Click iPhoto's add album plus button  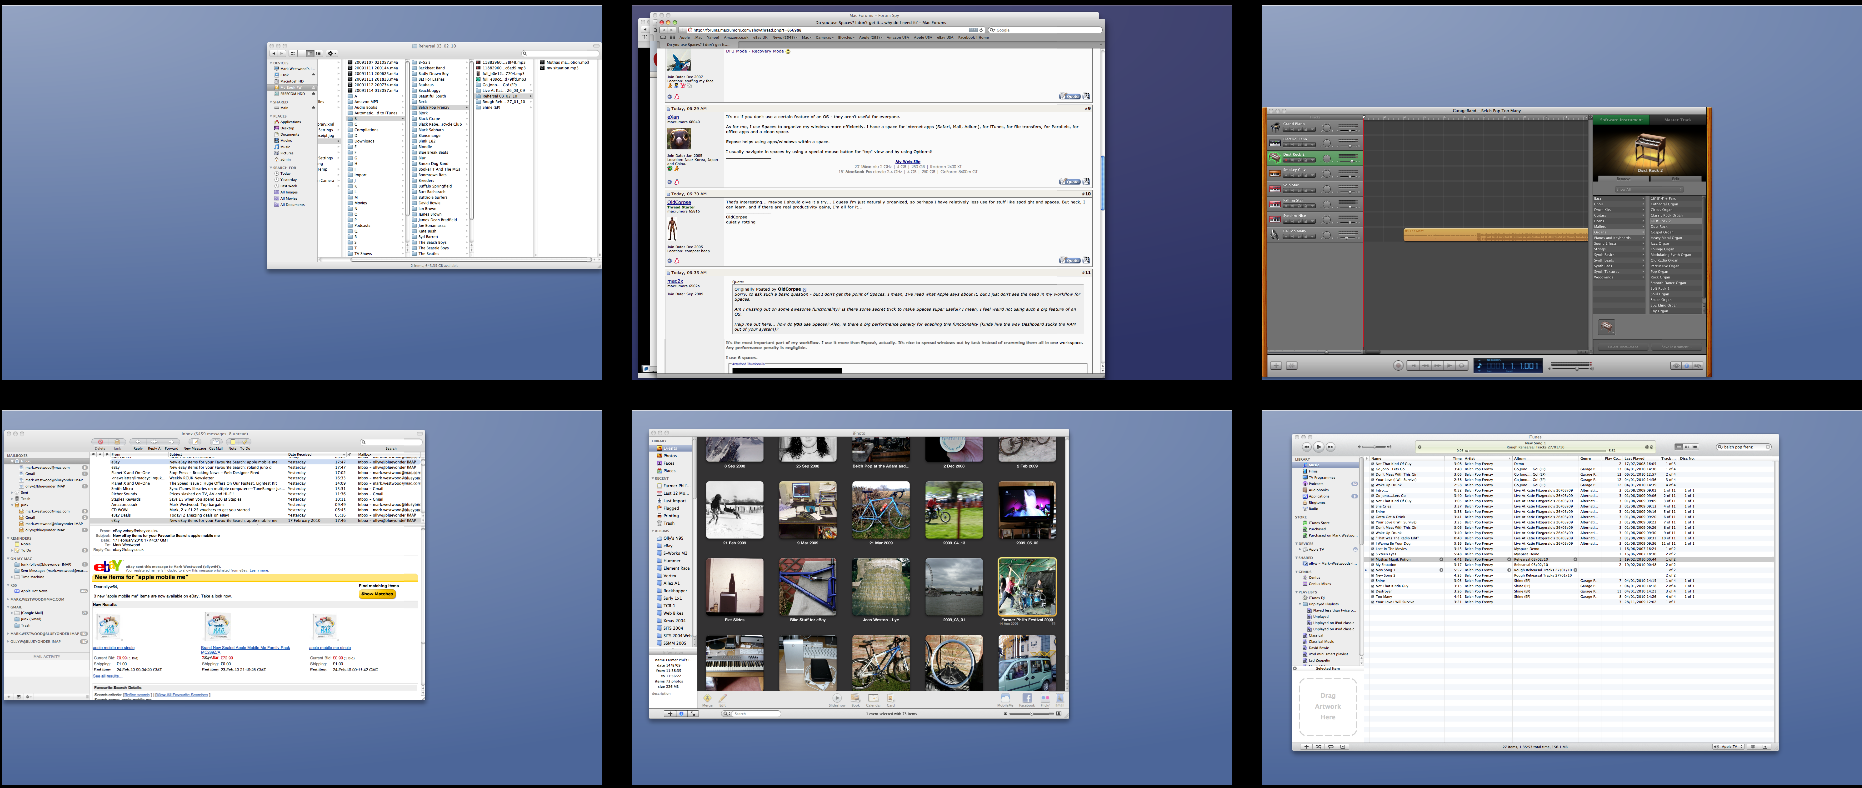coord(670,713)
